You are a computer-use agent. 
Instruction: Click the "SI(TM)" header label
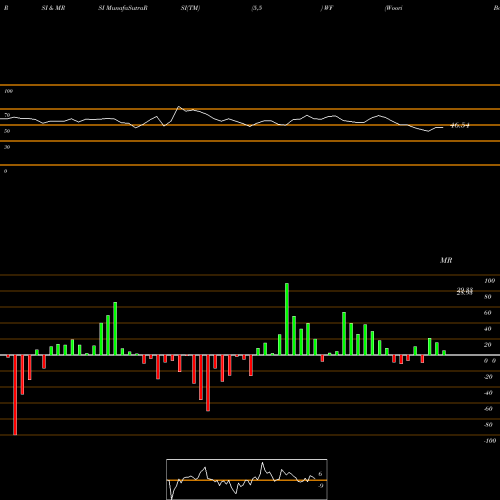tap(190, 8)
